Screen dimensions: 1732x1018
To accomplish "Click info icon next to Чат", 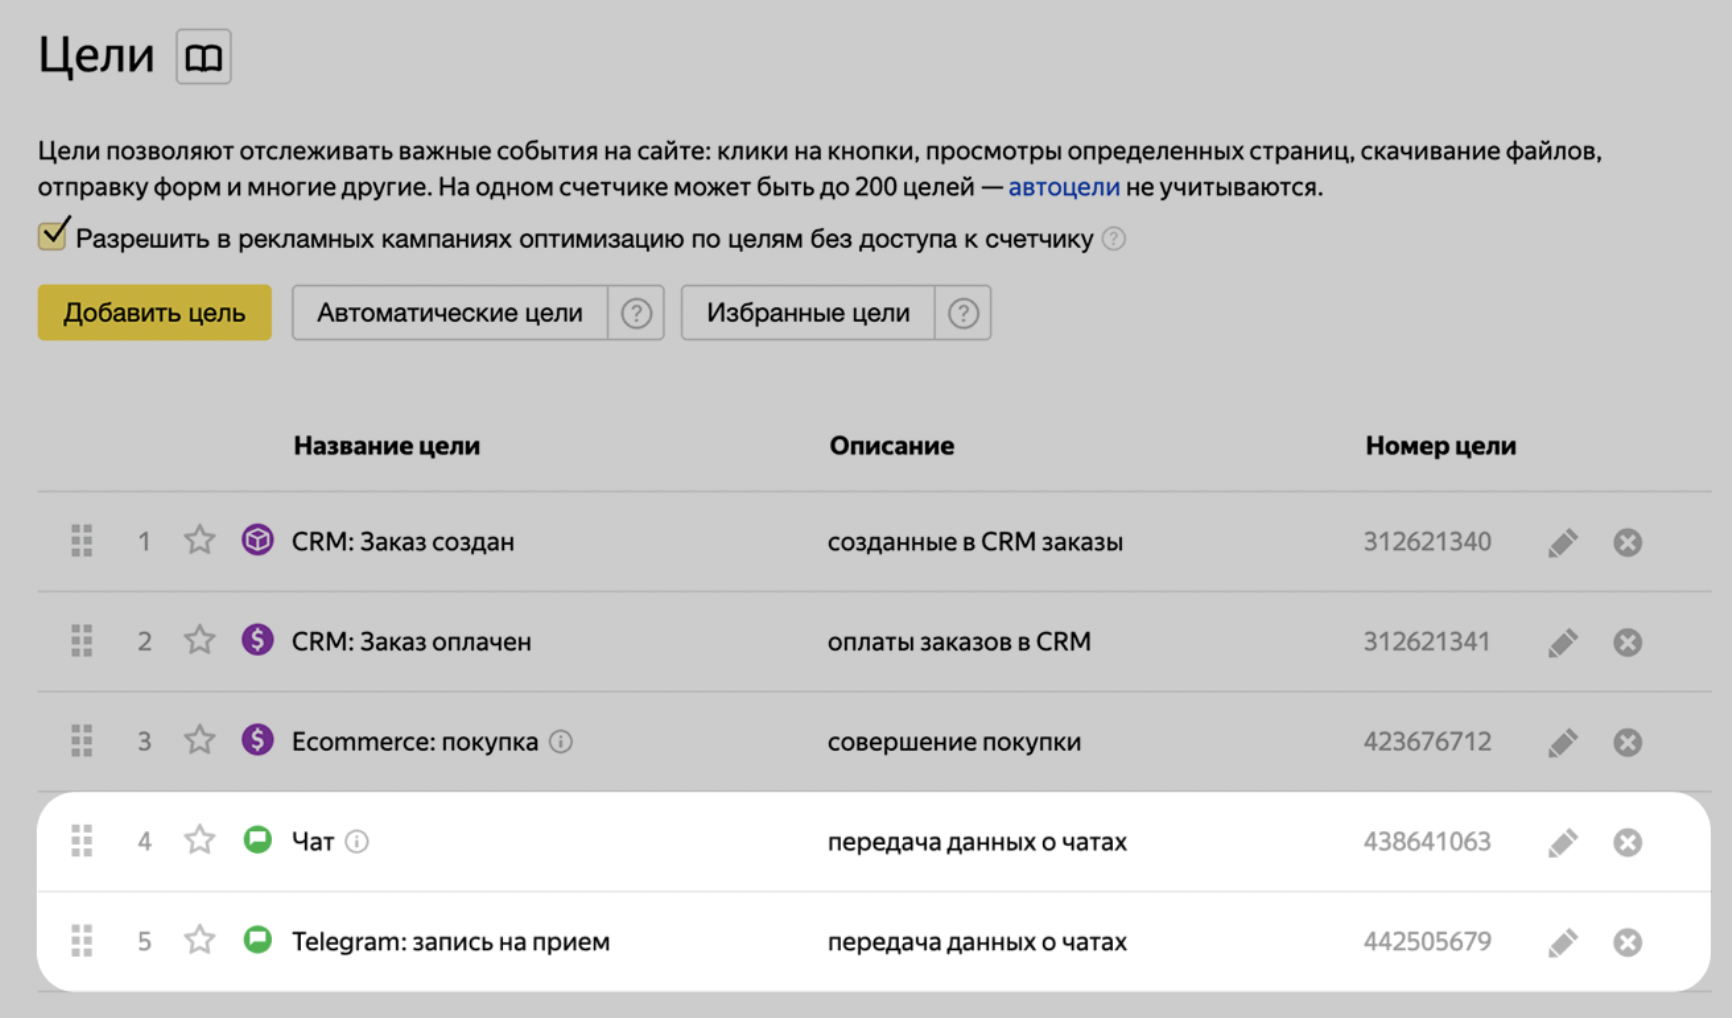I will pos(357,842).
